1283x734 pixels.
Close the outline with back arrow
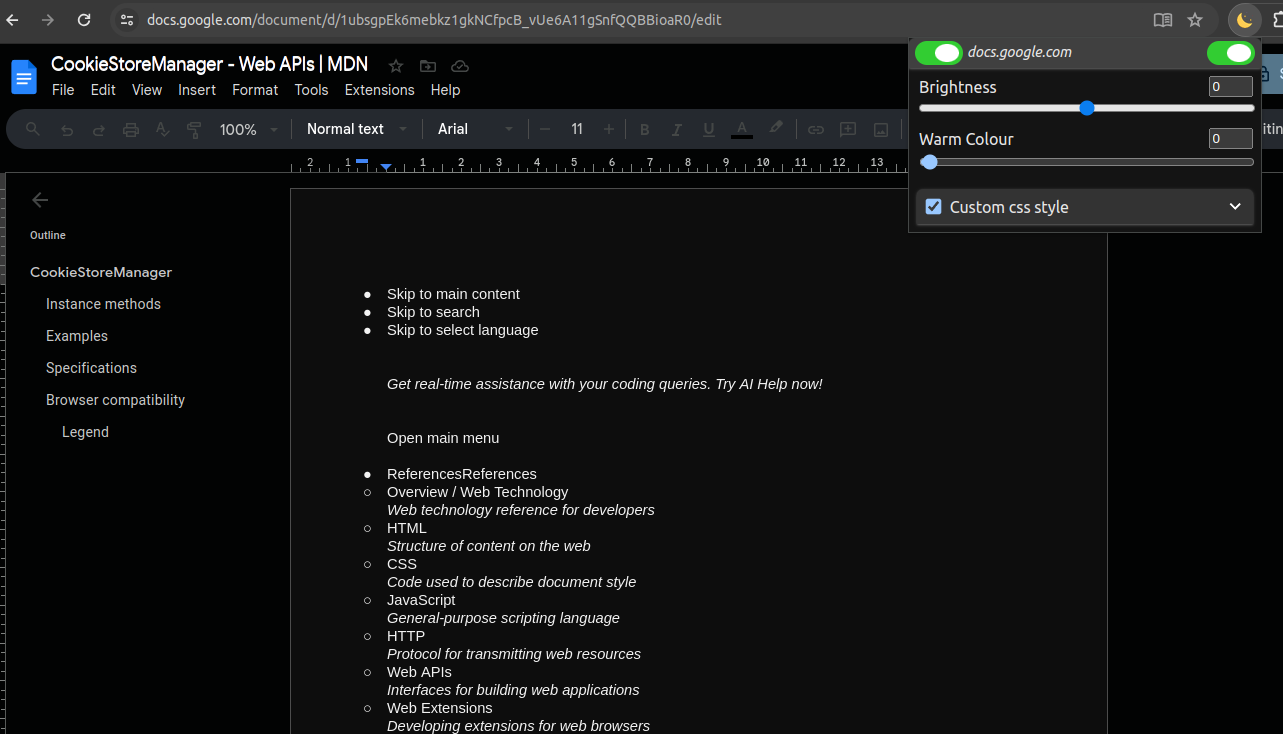pos(40,200)
